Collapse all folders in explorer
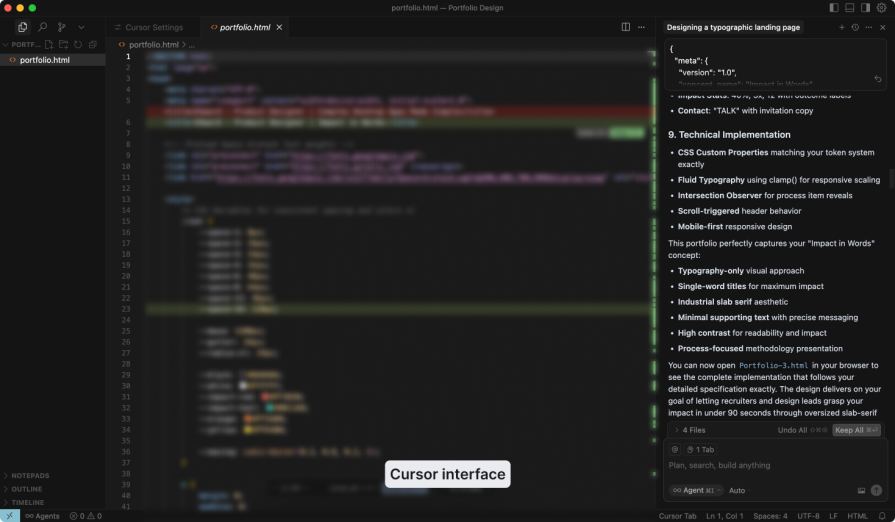 (92, 44)
